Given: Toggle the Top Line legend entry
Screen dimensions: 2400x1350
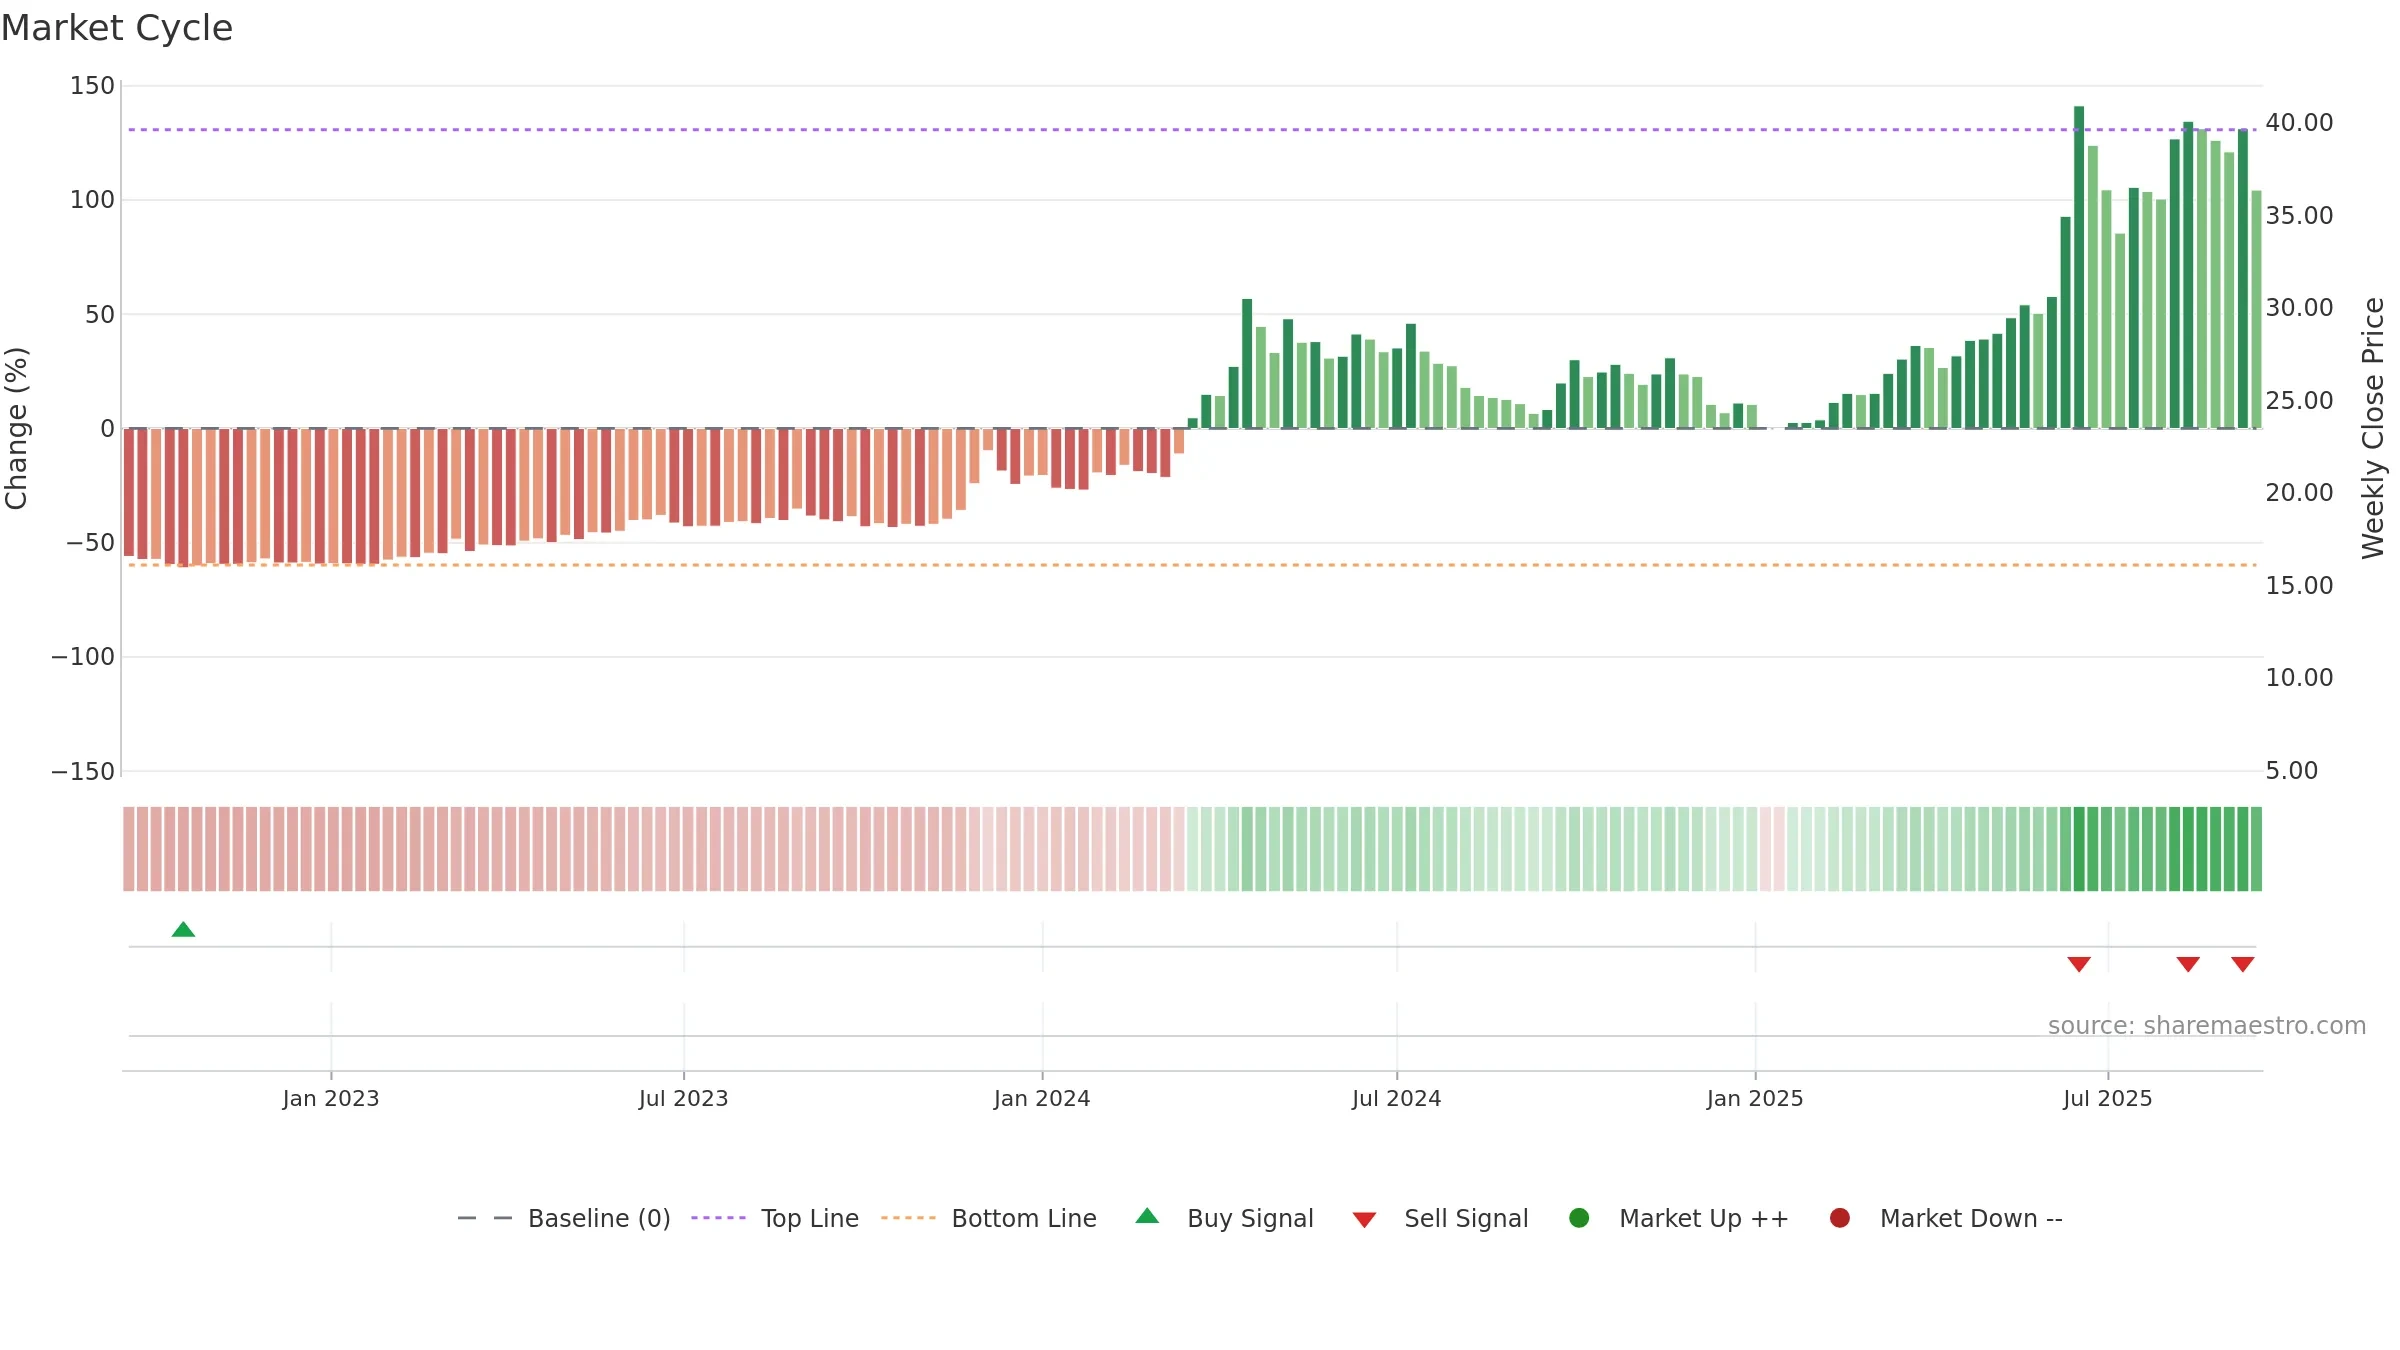Looking at the screenshot, I should coord(775,1218).
